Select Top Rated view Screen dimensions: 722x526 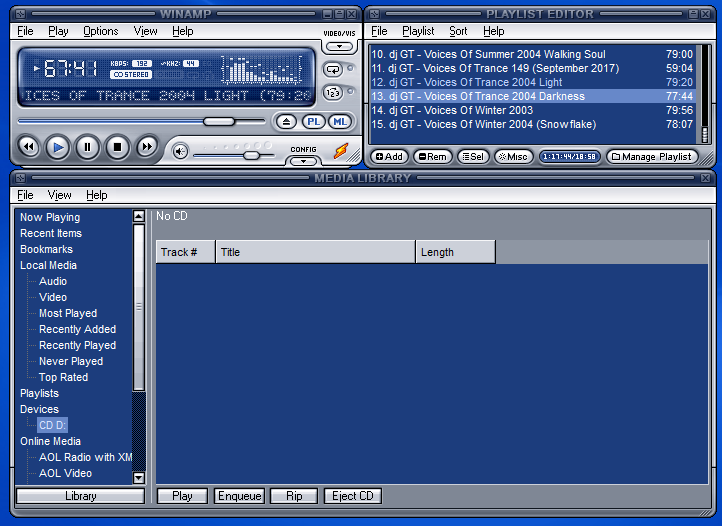[64, 377]
